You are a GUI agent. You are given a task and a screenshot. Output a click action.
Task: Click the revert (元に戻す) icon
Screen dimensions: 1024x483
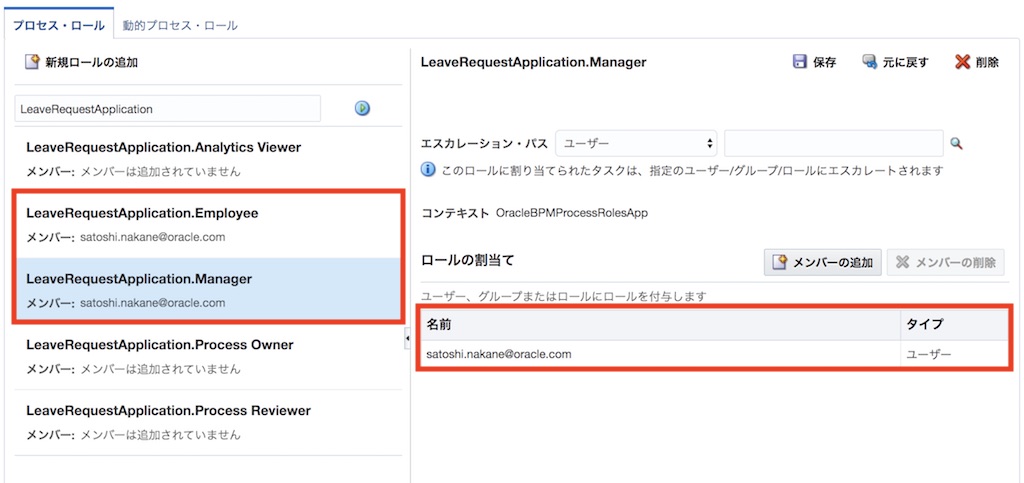[869, 62]
